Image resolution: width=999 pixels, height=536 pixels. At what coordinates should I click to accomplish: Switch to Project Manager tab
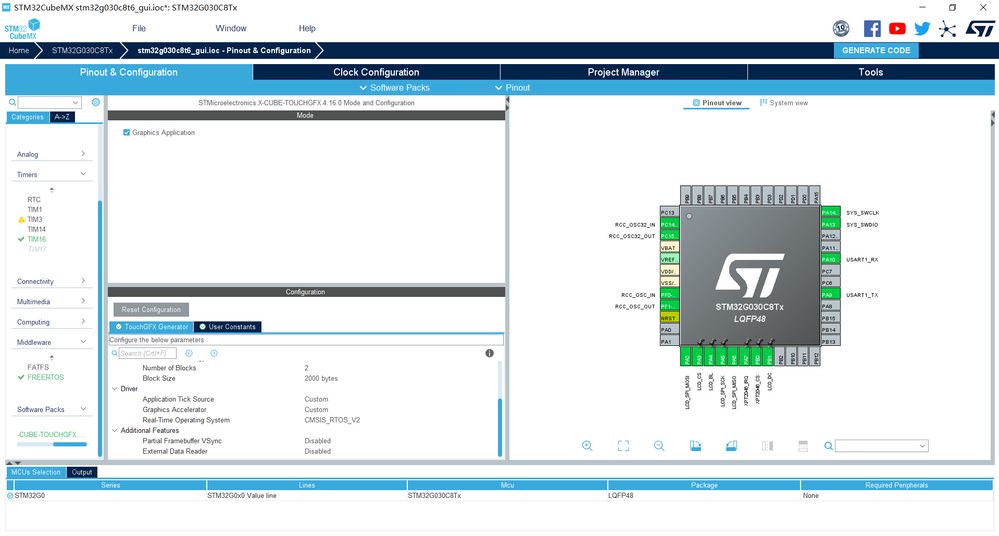[x=623, y=72]
